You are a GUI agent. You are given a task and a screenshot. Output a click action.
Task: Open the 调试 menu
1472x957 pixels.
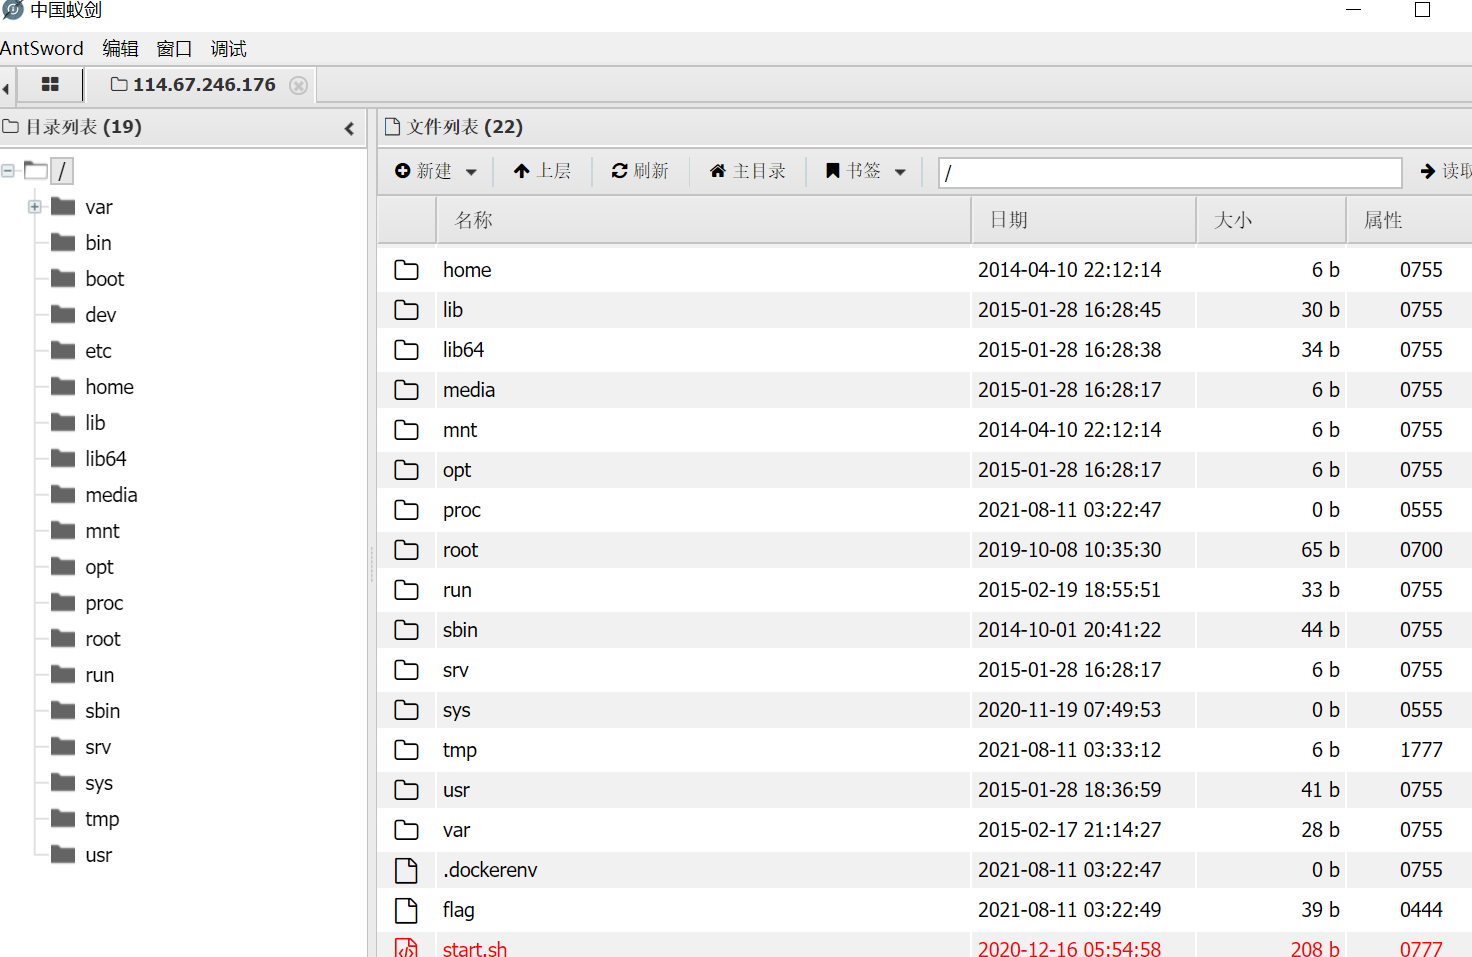click(x=228, y=48)
